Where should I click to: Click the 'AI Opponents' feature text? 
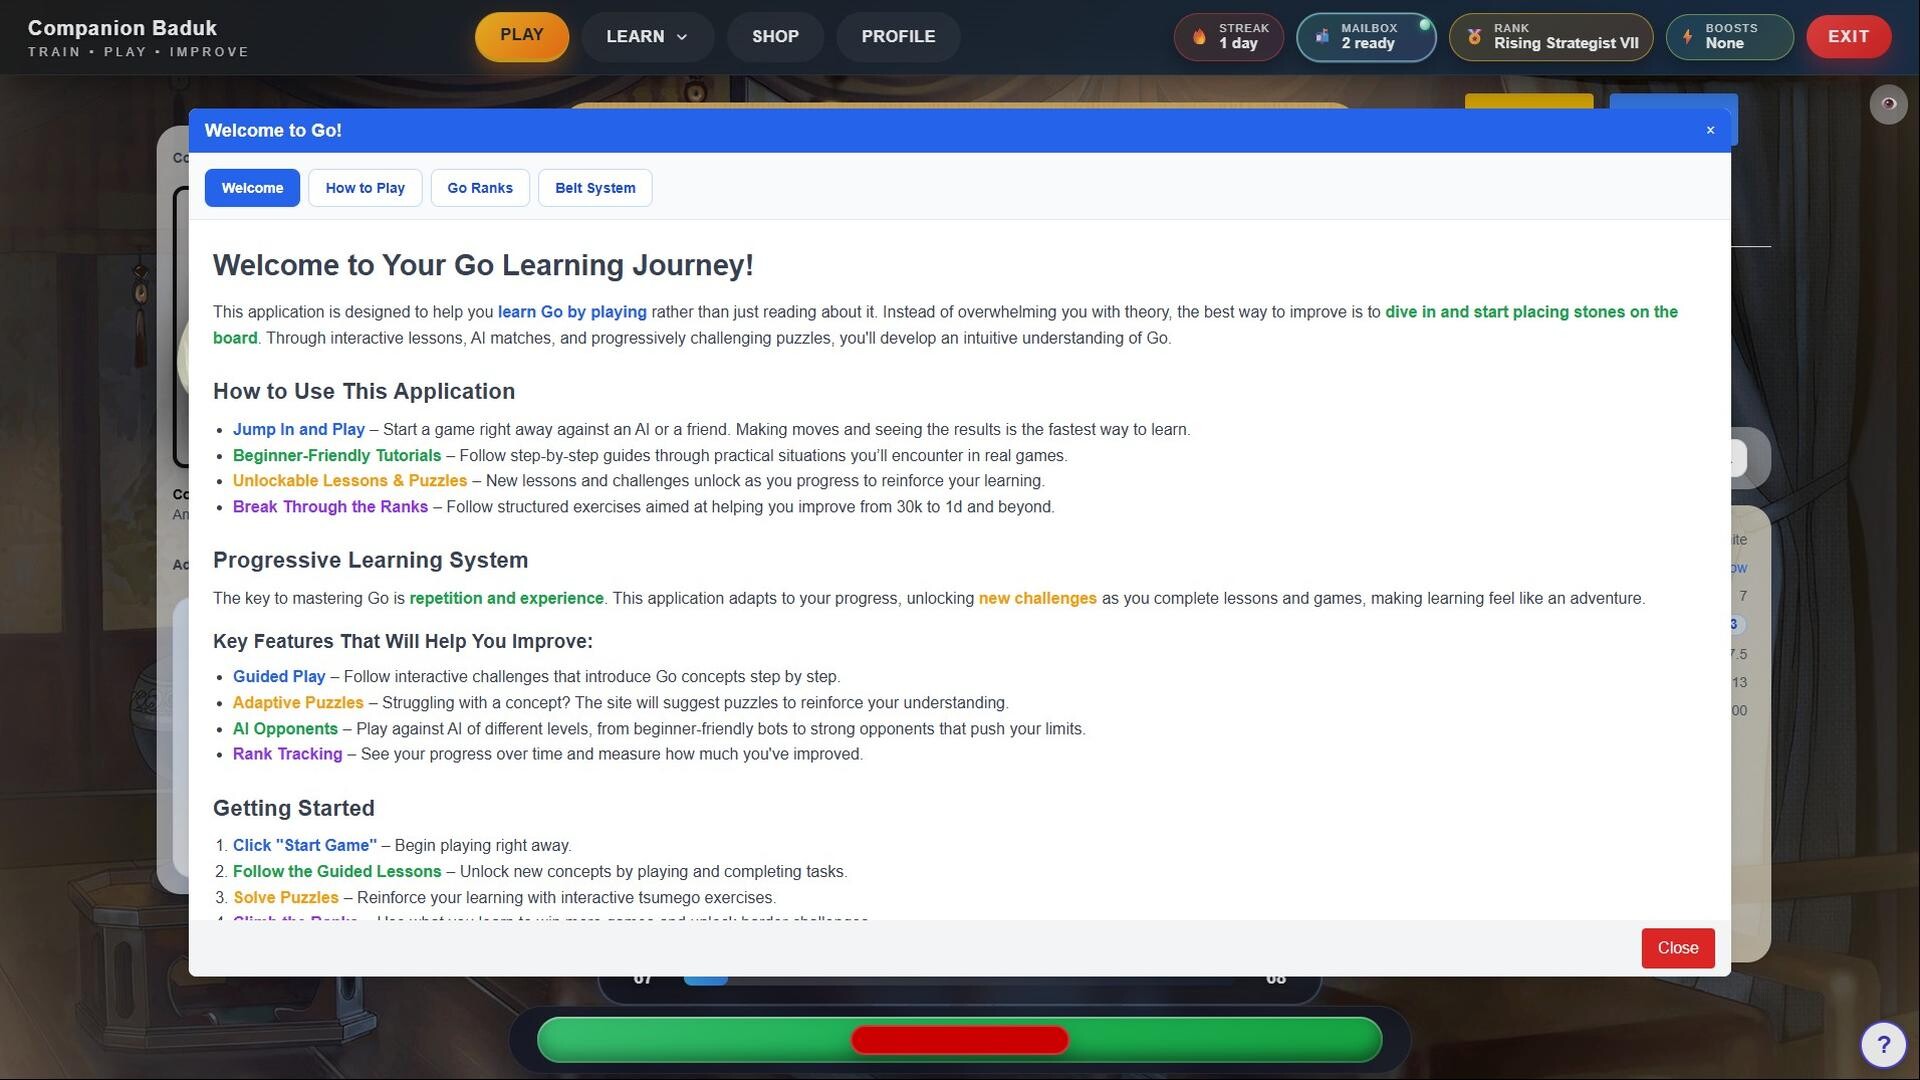285,729
